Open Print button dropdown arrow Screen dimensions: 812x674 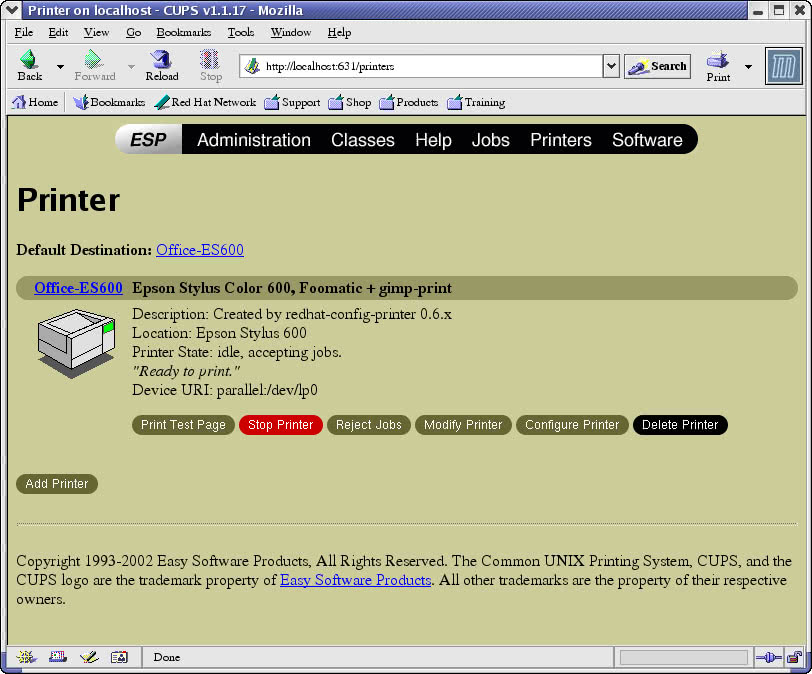pyautogui.click(x=748, y=66)
